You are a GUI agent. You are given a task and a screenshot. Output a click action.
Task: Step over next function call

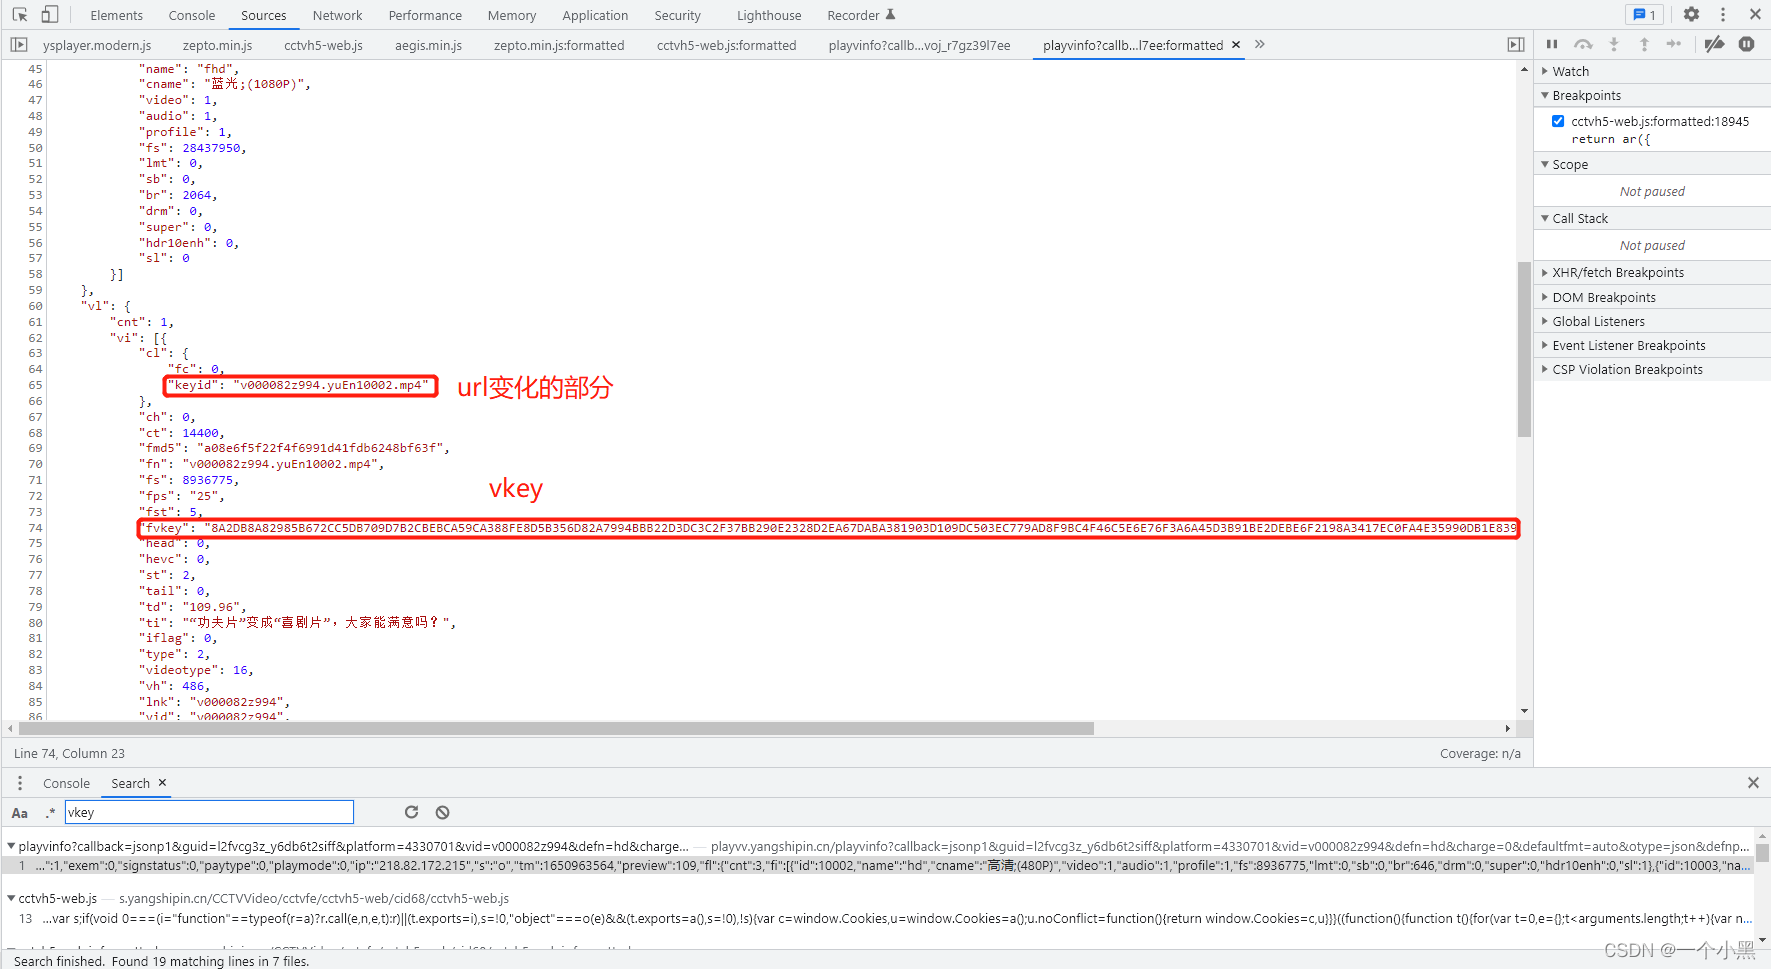1583,44
